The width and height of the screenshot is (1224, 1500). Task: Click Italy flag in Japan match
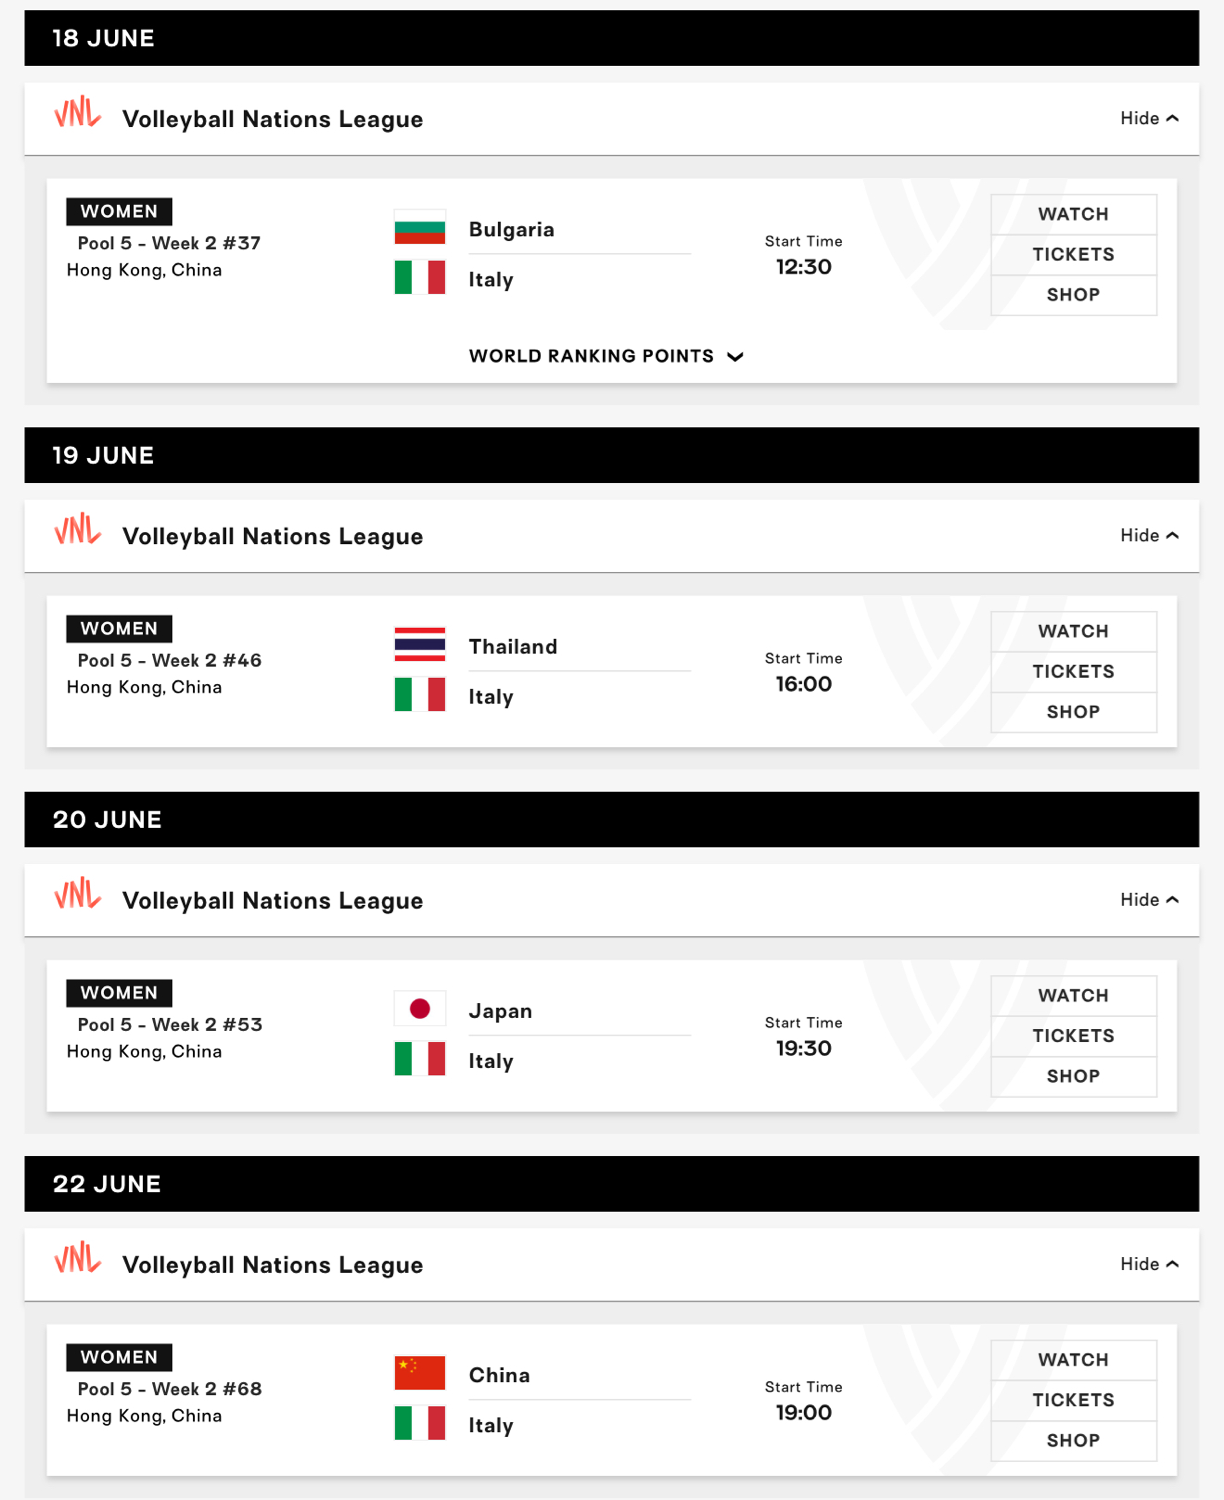420,1059
